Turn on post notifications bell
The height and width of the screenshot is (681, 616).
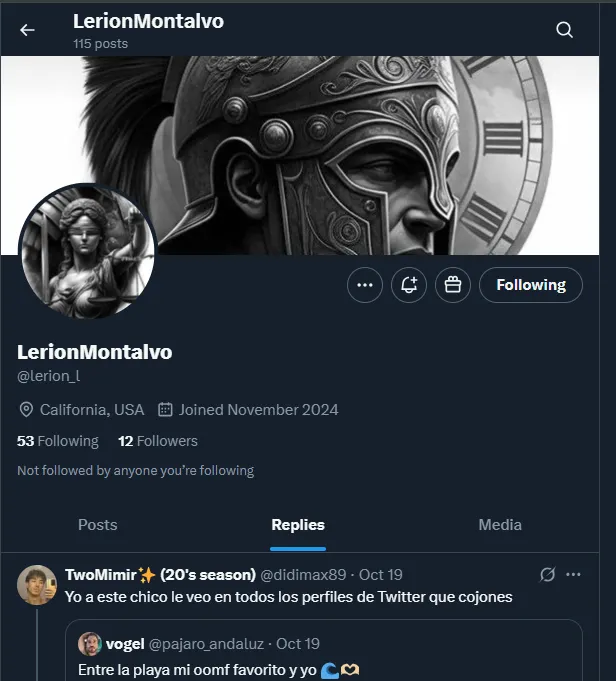tap(409, 285)
